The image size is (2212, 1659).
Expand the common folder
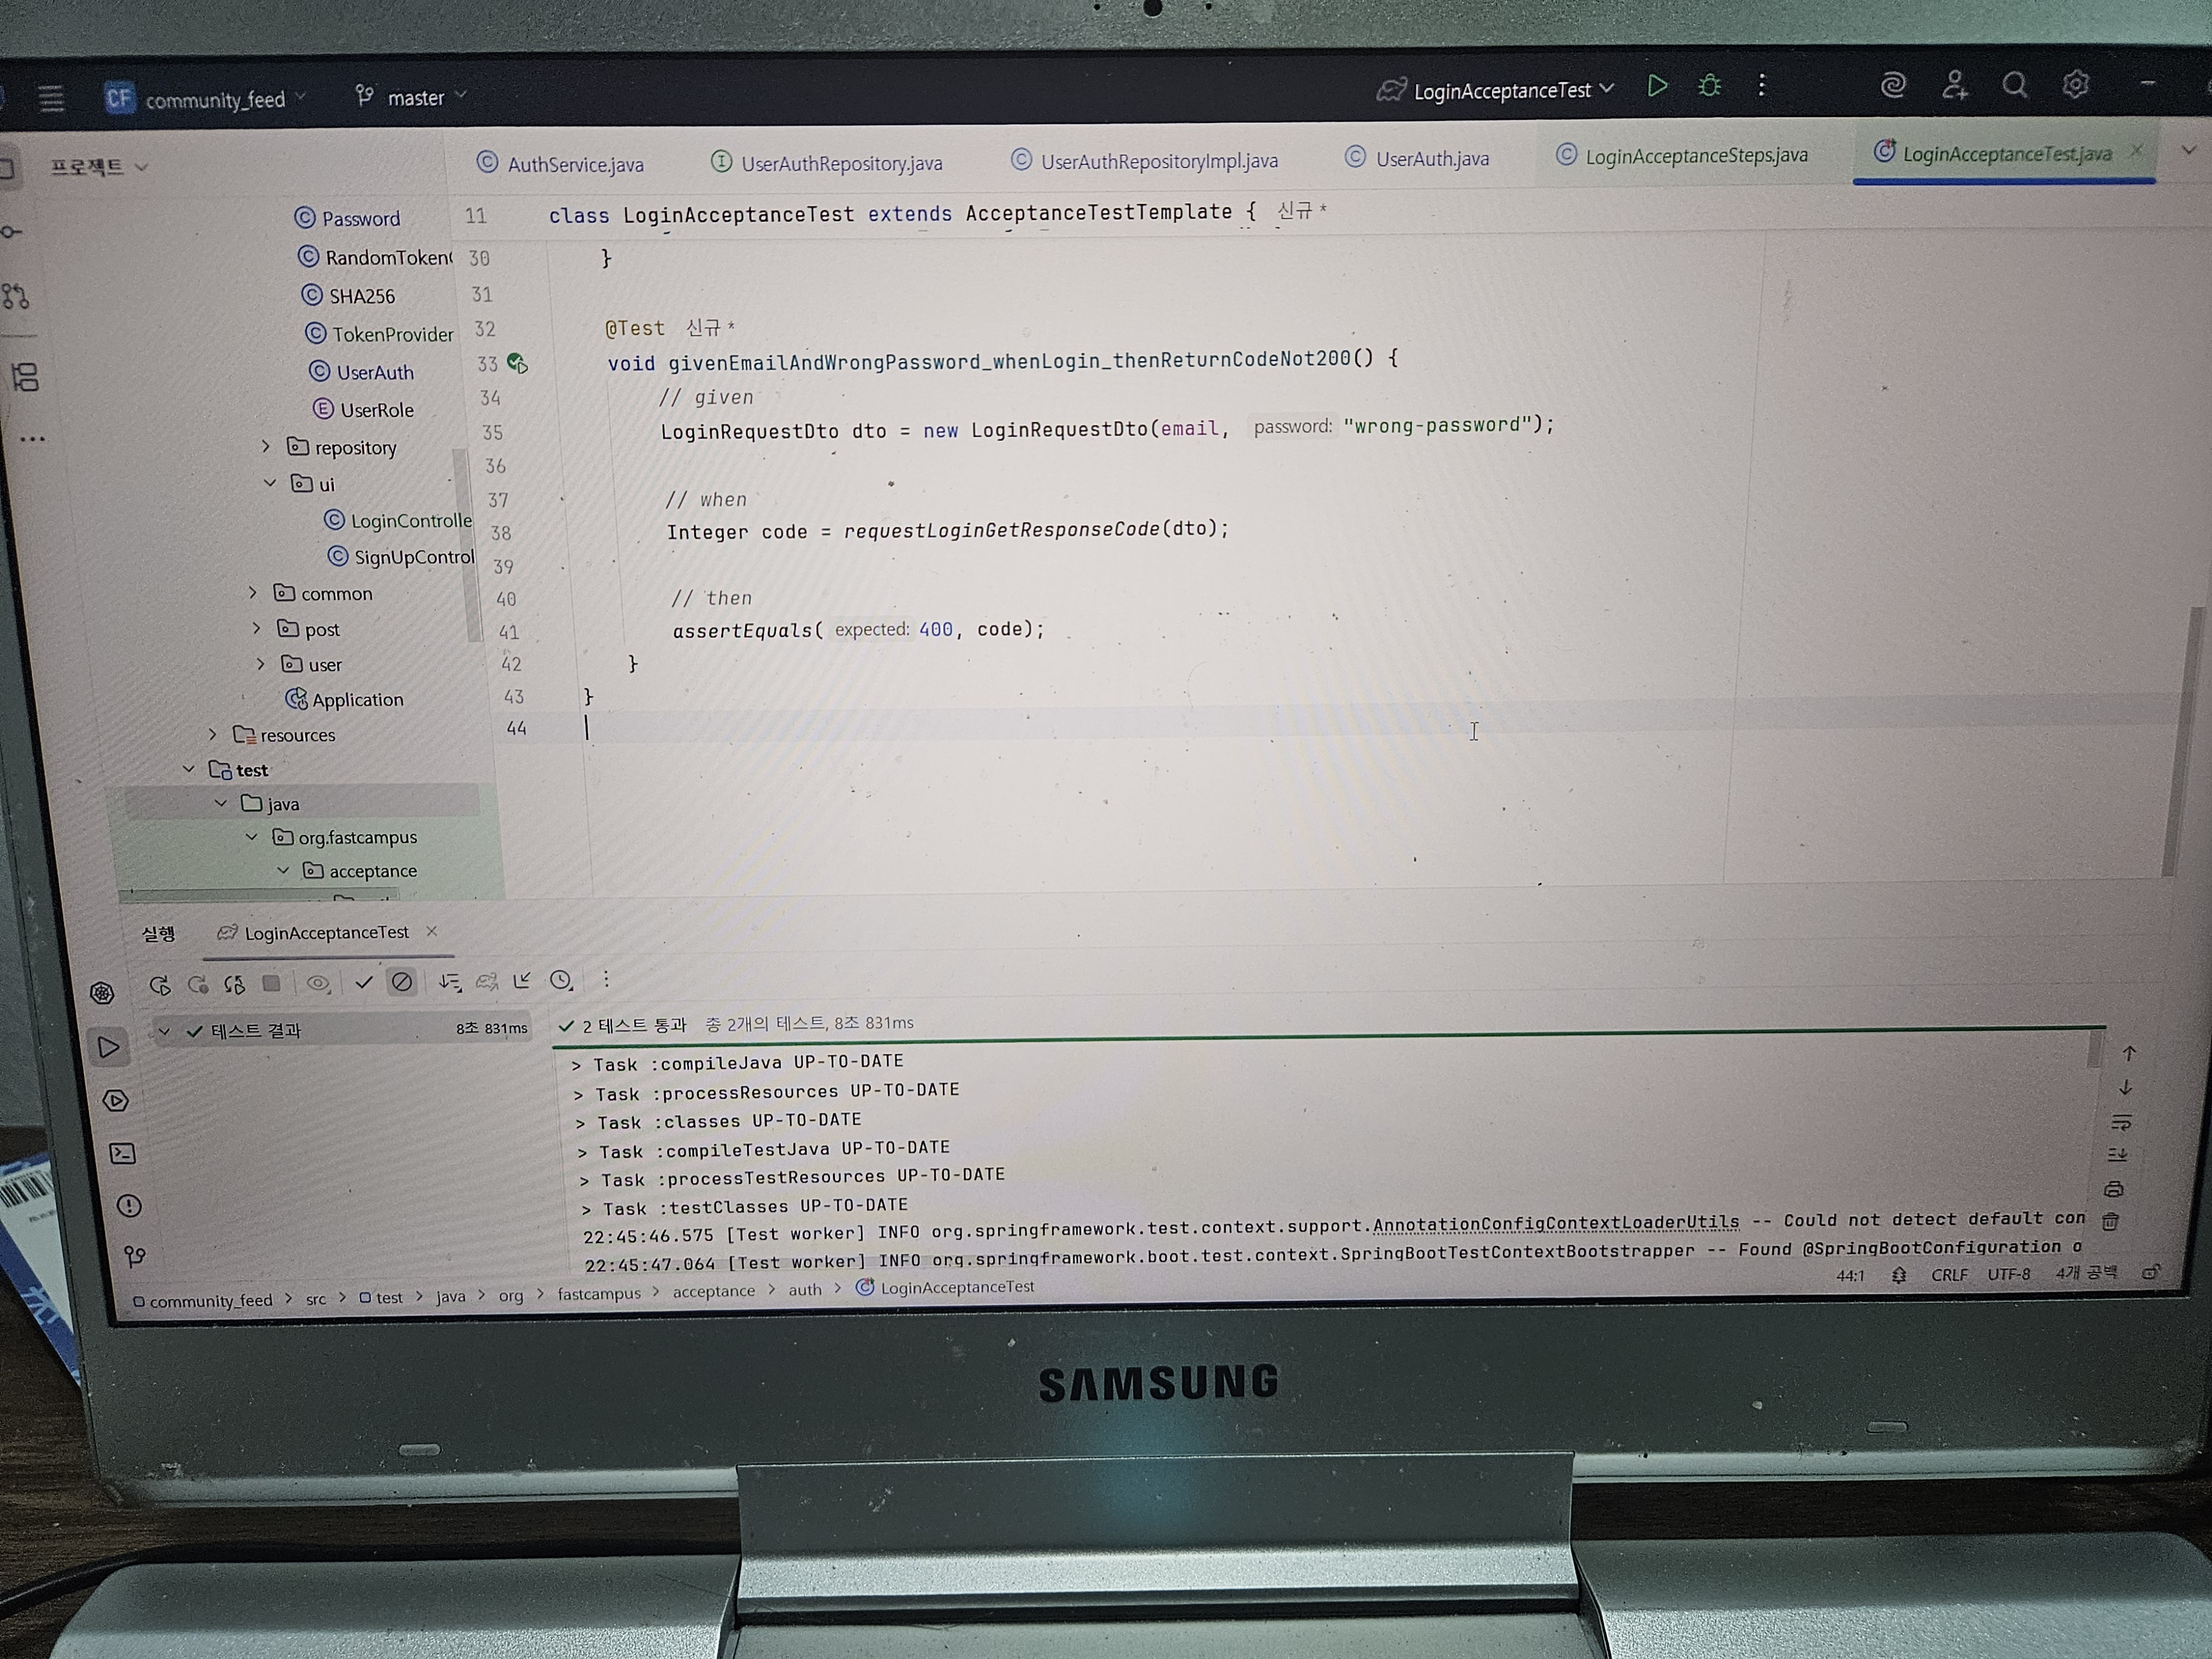tap(253, 593)
